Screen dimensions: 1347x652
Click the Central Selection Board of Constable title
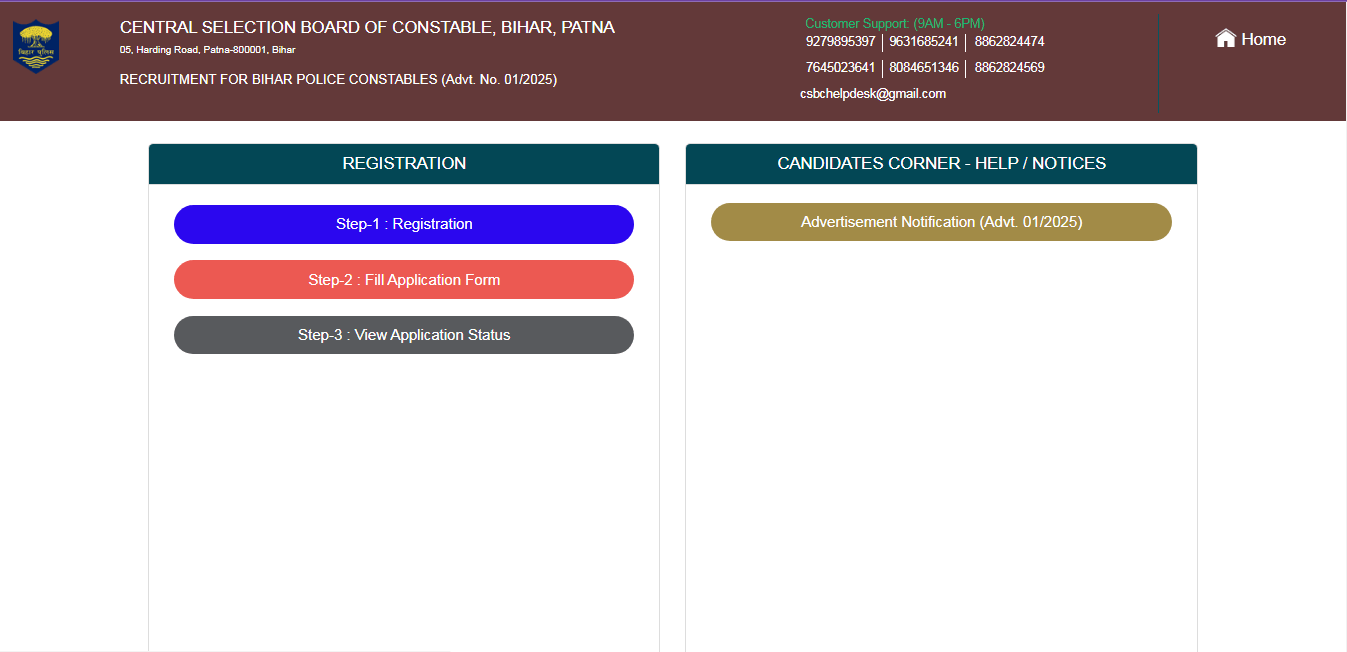point(367,28)
